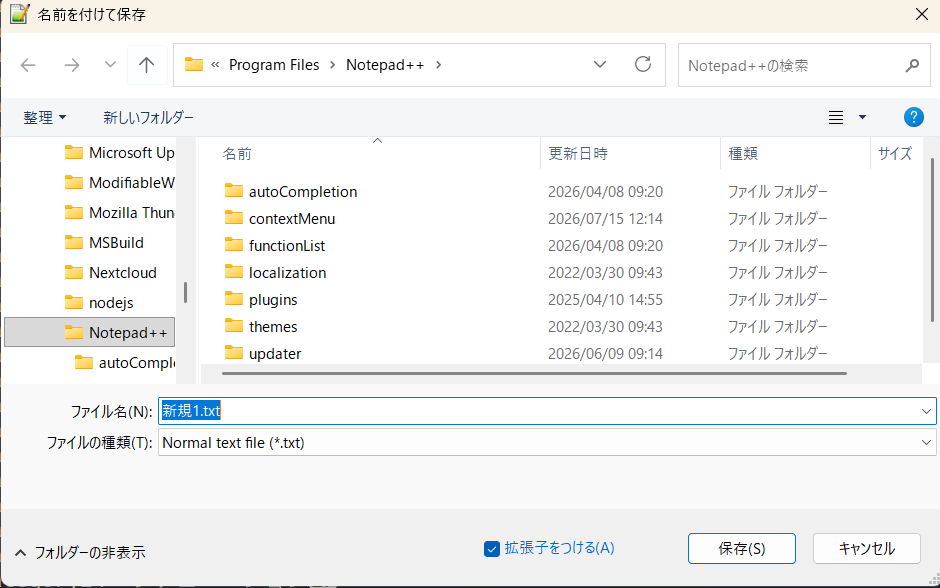Refresh the Notepad++ folder view
Screen dimensions: 940x588
[x=643, y=64]
